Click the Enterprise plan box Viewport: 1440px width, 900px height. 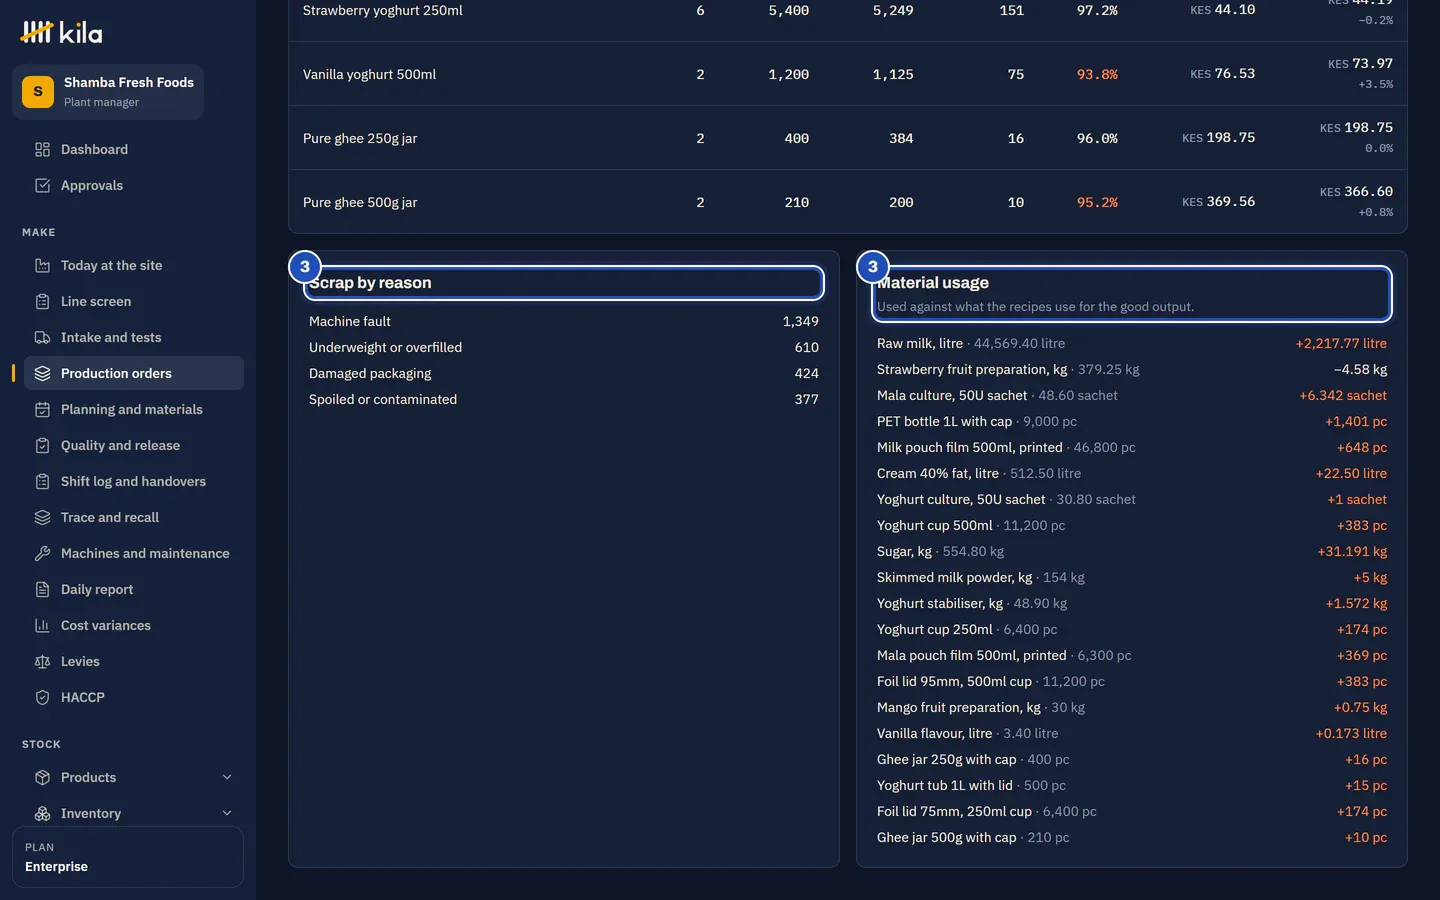click(128, 857)
